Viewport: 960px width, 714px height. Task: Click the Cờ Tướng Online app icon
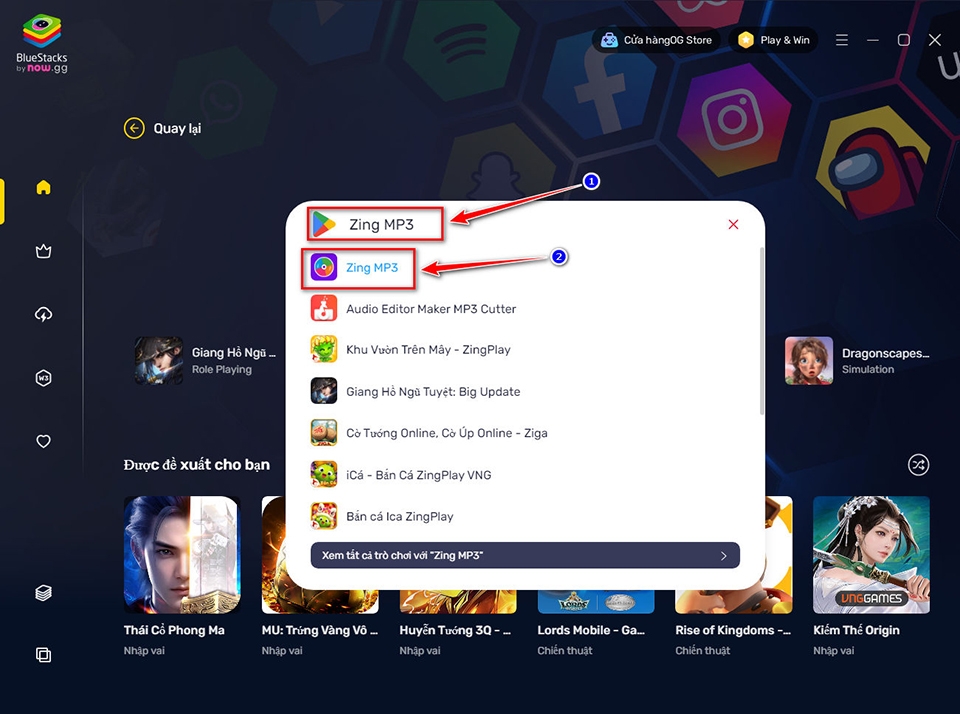point(324,433)
